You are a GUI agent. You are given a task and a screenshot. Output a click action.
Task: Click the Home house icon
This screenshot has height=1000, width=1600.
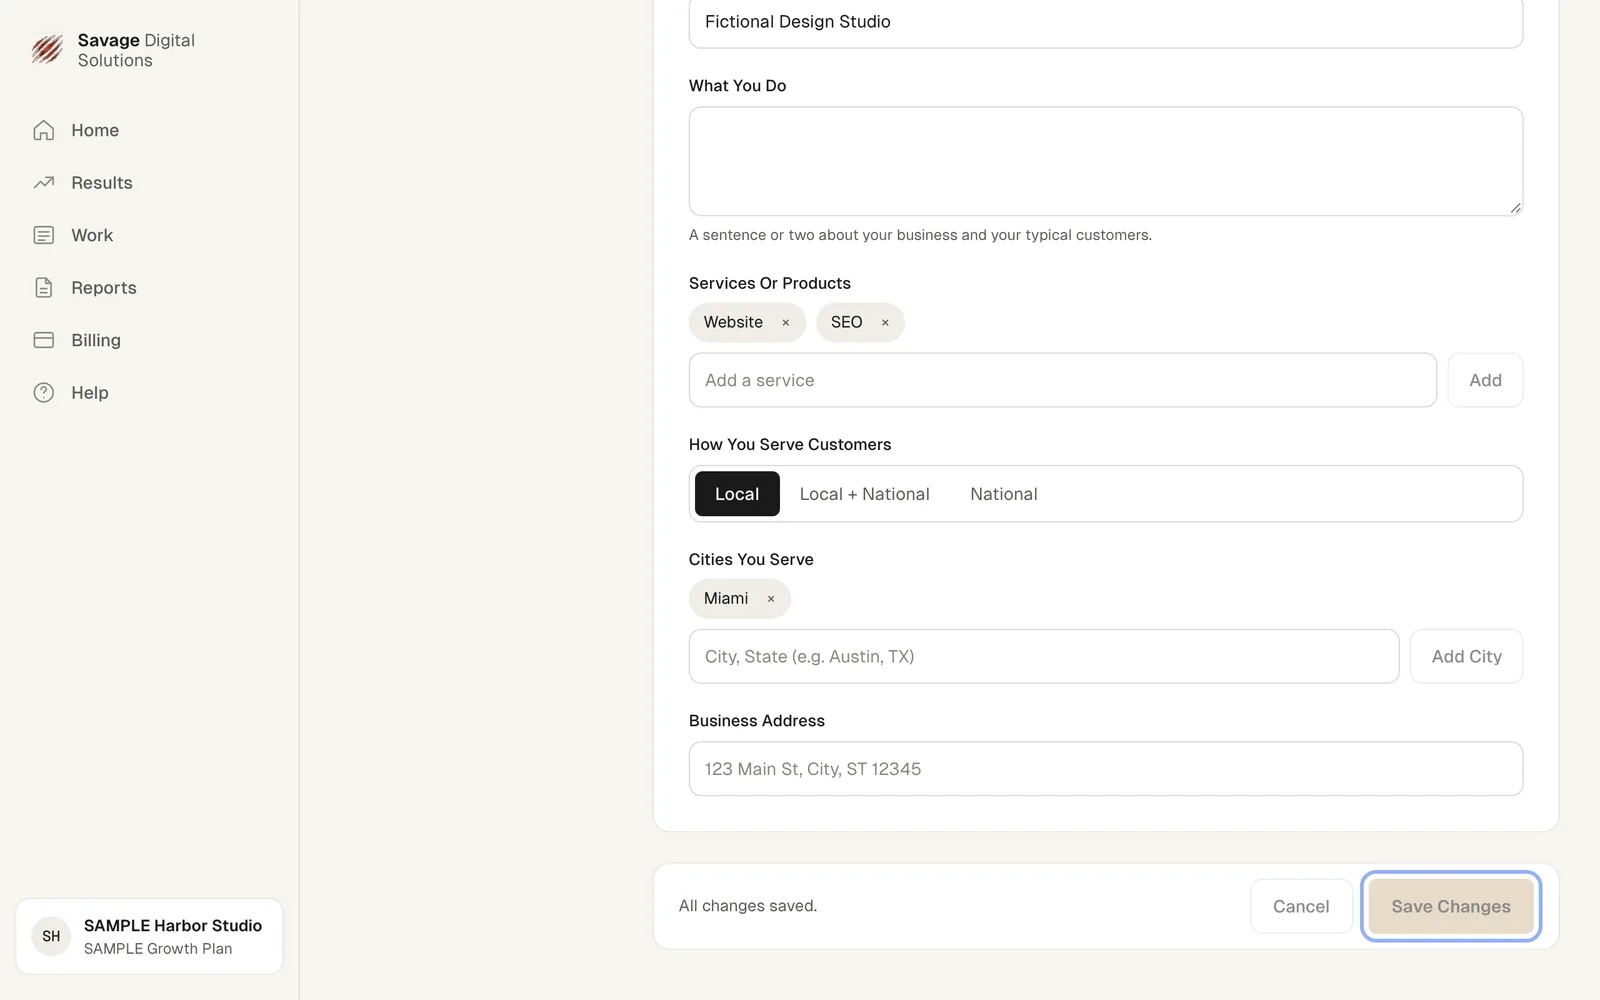[44, 131]
